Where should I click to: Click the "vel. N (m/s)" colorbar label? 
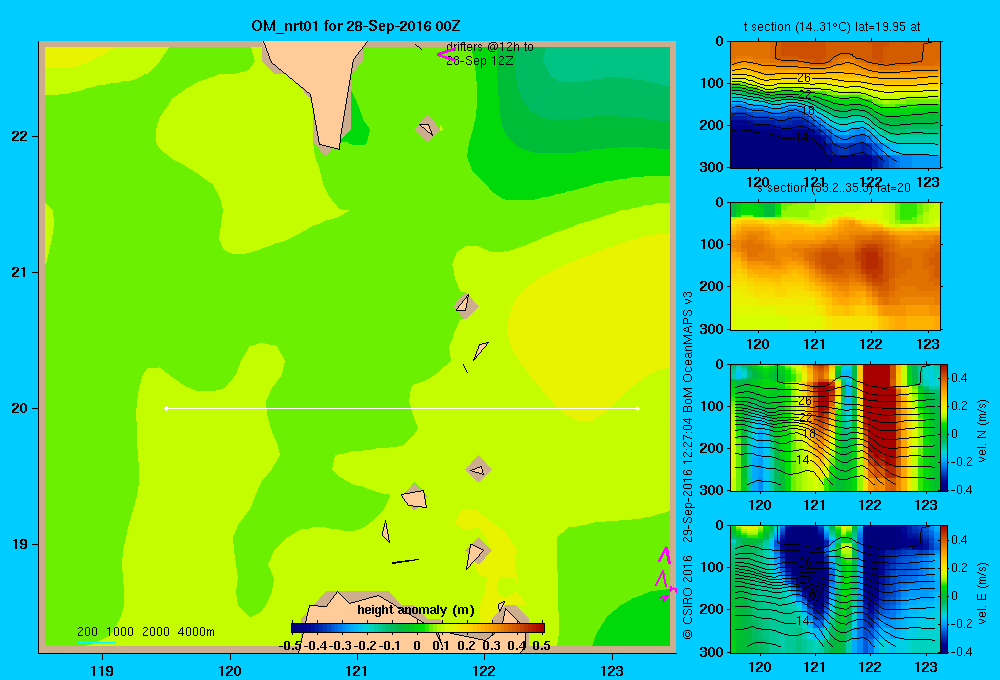[x=982, y=431]
